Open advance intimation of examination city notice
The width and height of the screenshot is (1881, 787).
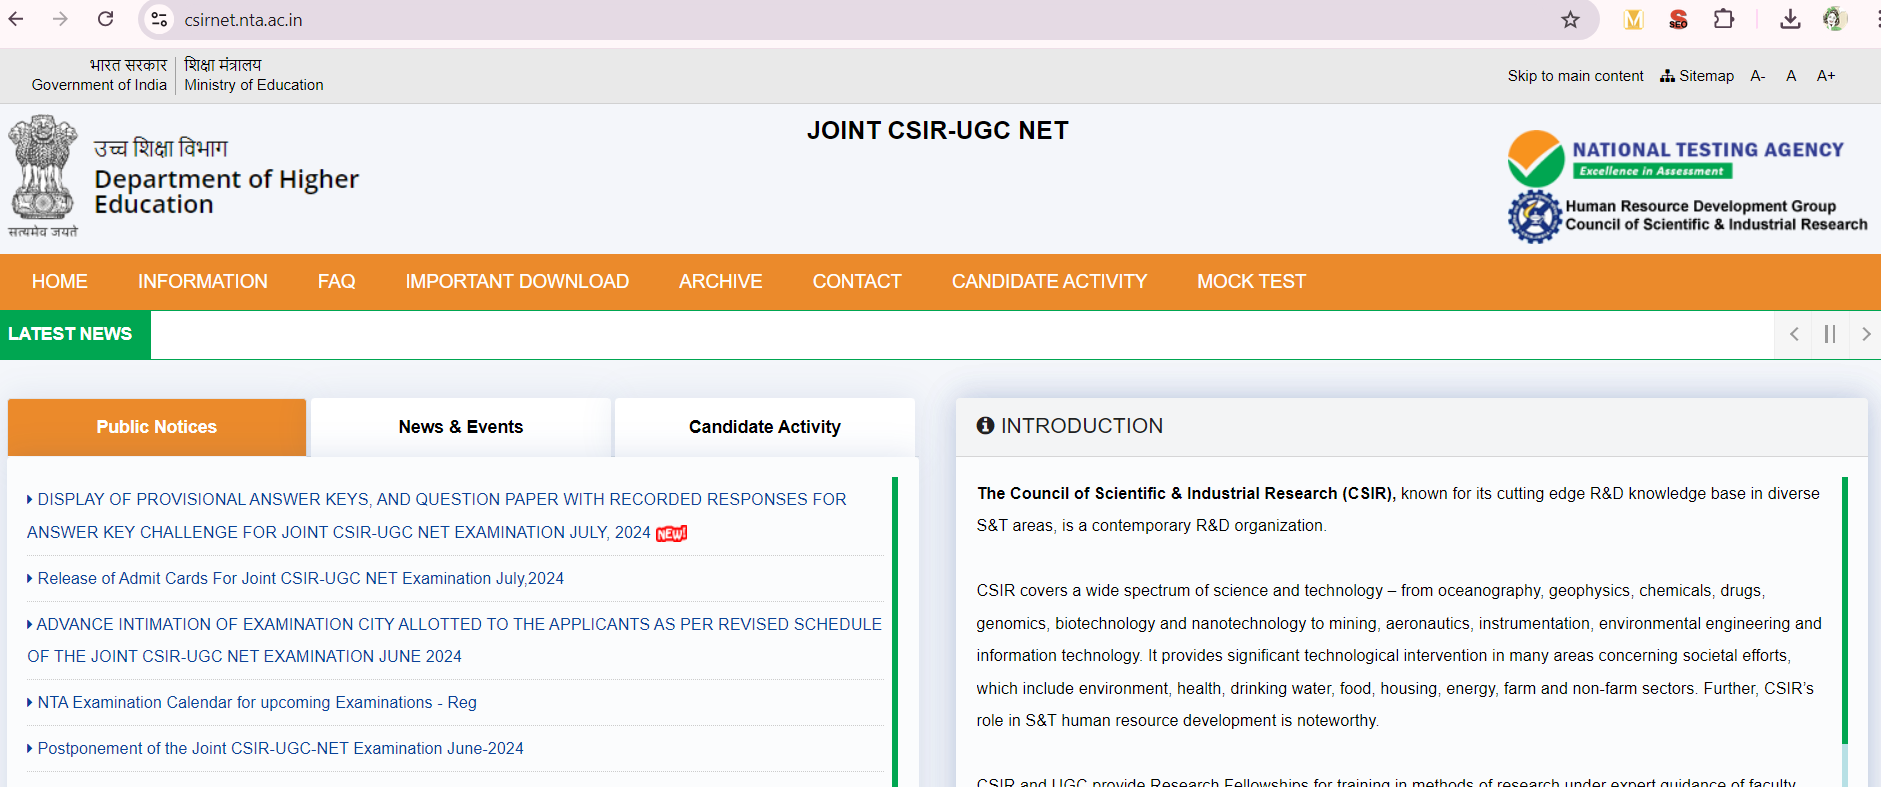(454, 640)
